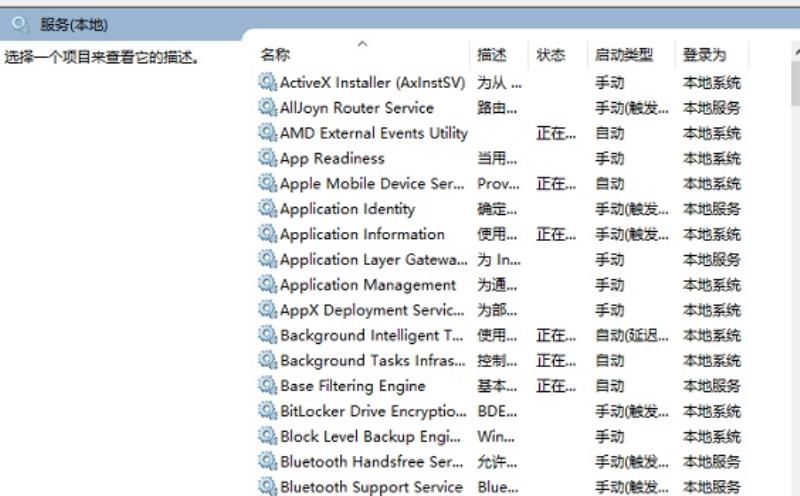Screen dimensions: 800x496
Task: Click the BDE... description of BitLocker row
Action: (x=497, y=411)
